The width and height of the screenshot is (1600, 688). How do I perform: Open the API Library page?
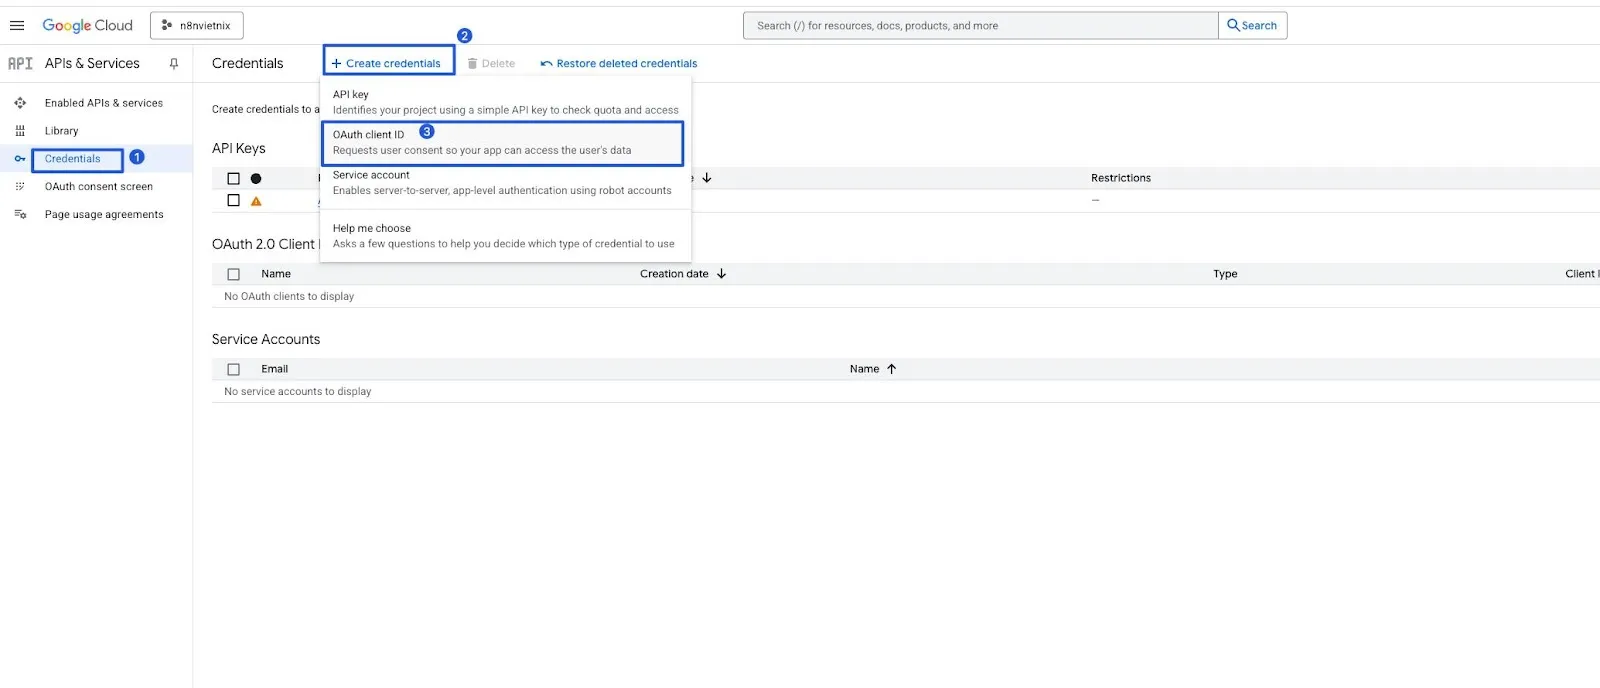tap(61, 131)
